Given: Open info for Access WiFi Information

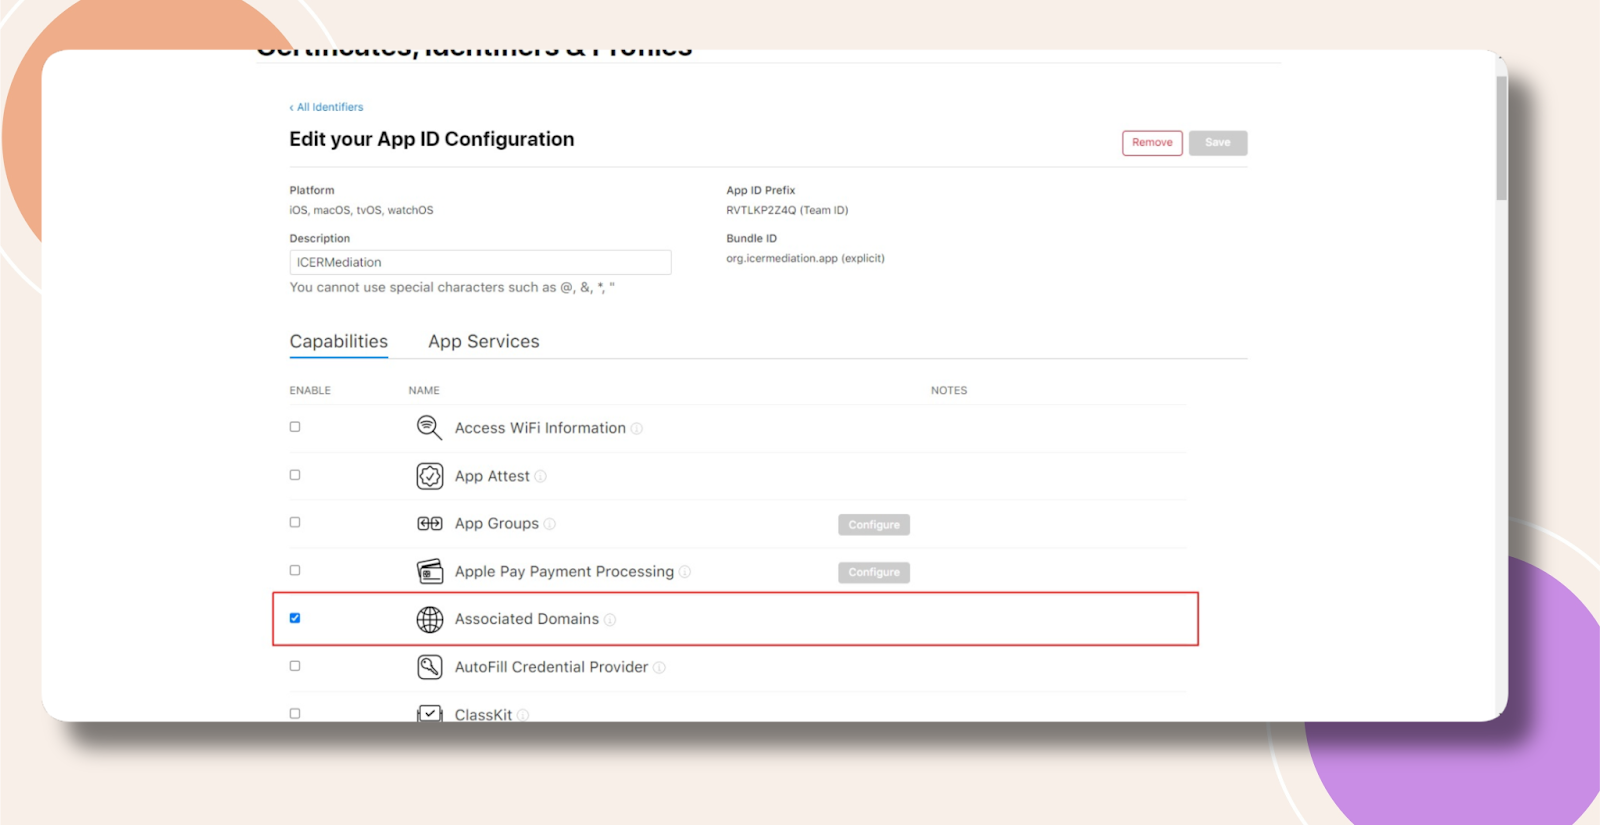Looking at the screenshot, I should (637, 429).
